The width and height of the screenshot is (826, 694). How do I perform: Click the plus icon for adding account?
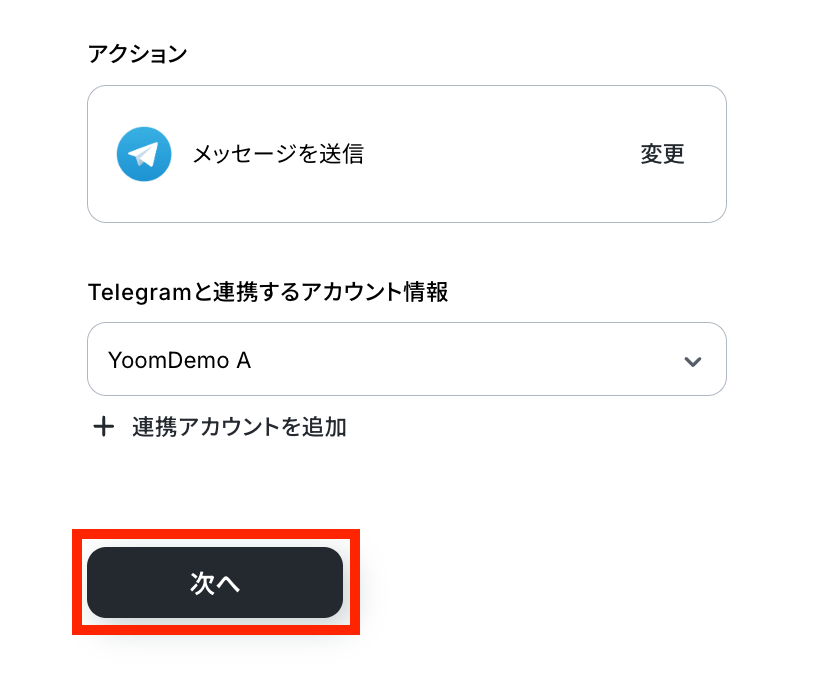103,428
